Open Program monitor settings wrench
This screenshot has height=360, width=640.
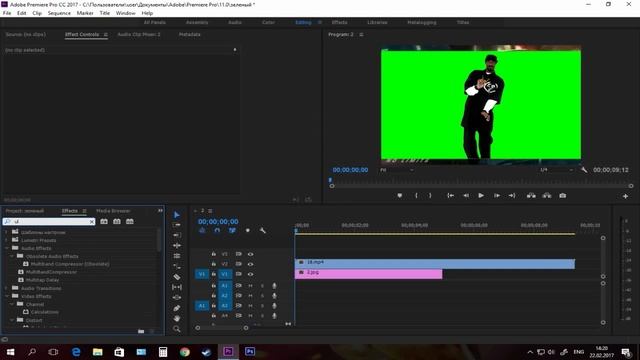coord(584,170)
